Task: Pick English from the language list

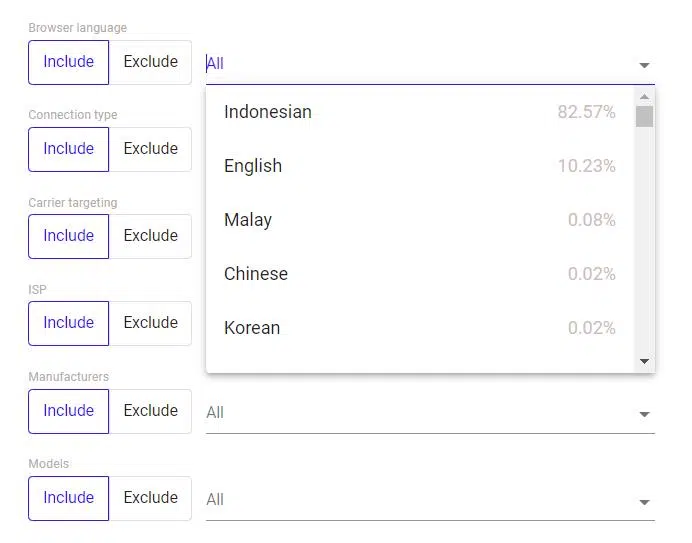Action: coord(420,166)
